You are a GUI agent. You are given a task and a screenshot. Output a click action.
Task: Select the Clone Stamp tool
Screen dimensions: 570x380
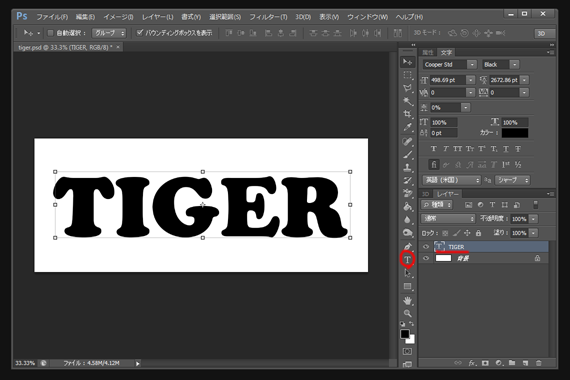click(x=408, y=168)
